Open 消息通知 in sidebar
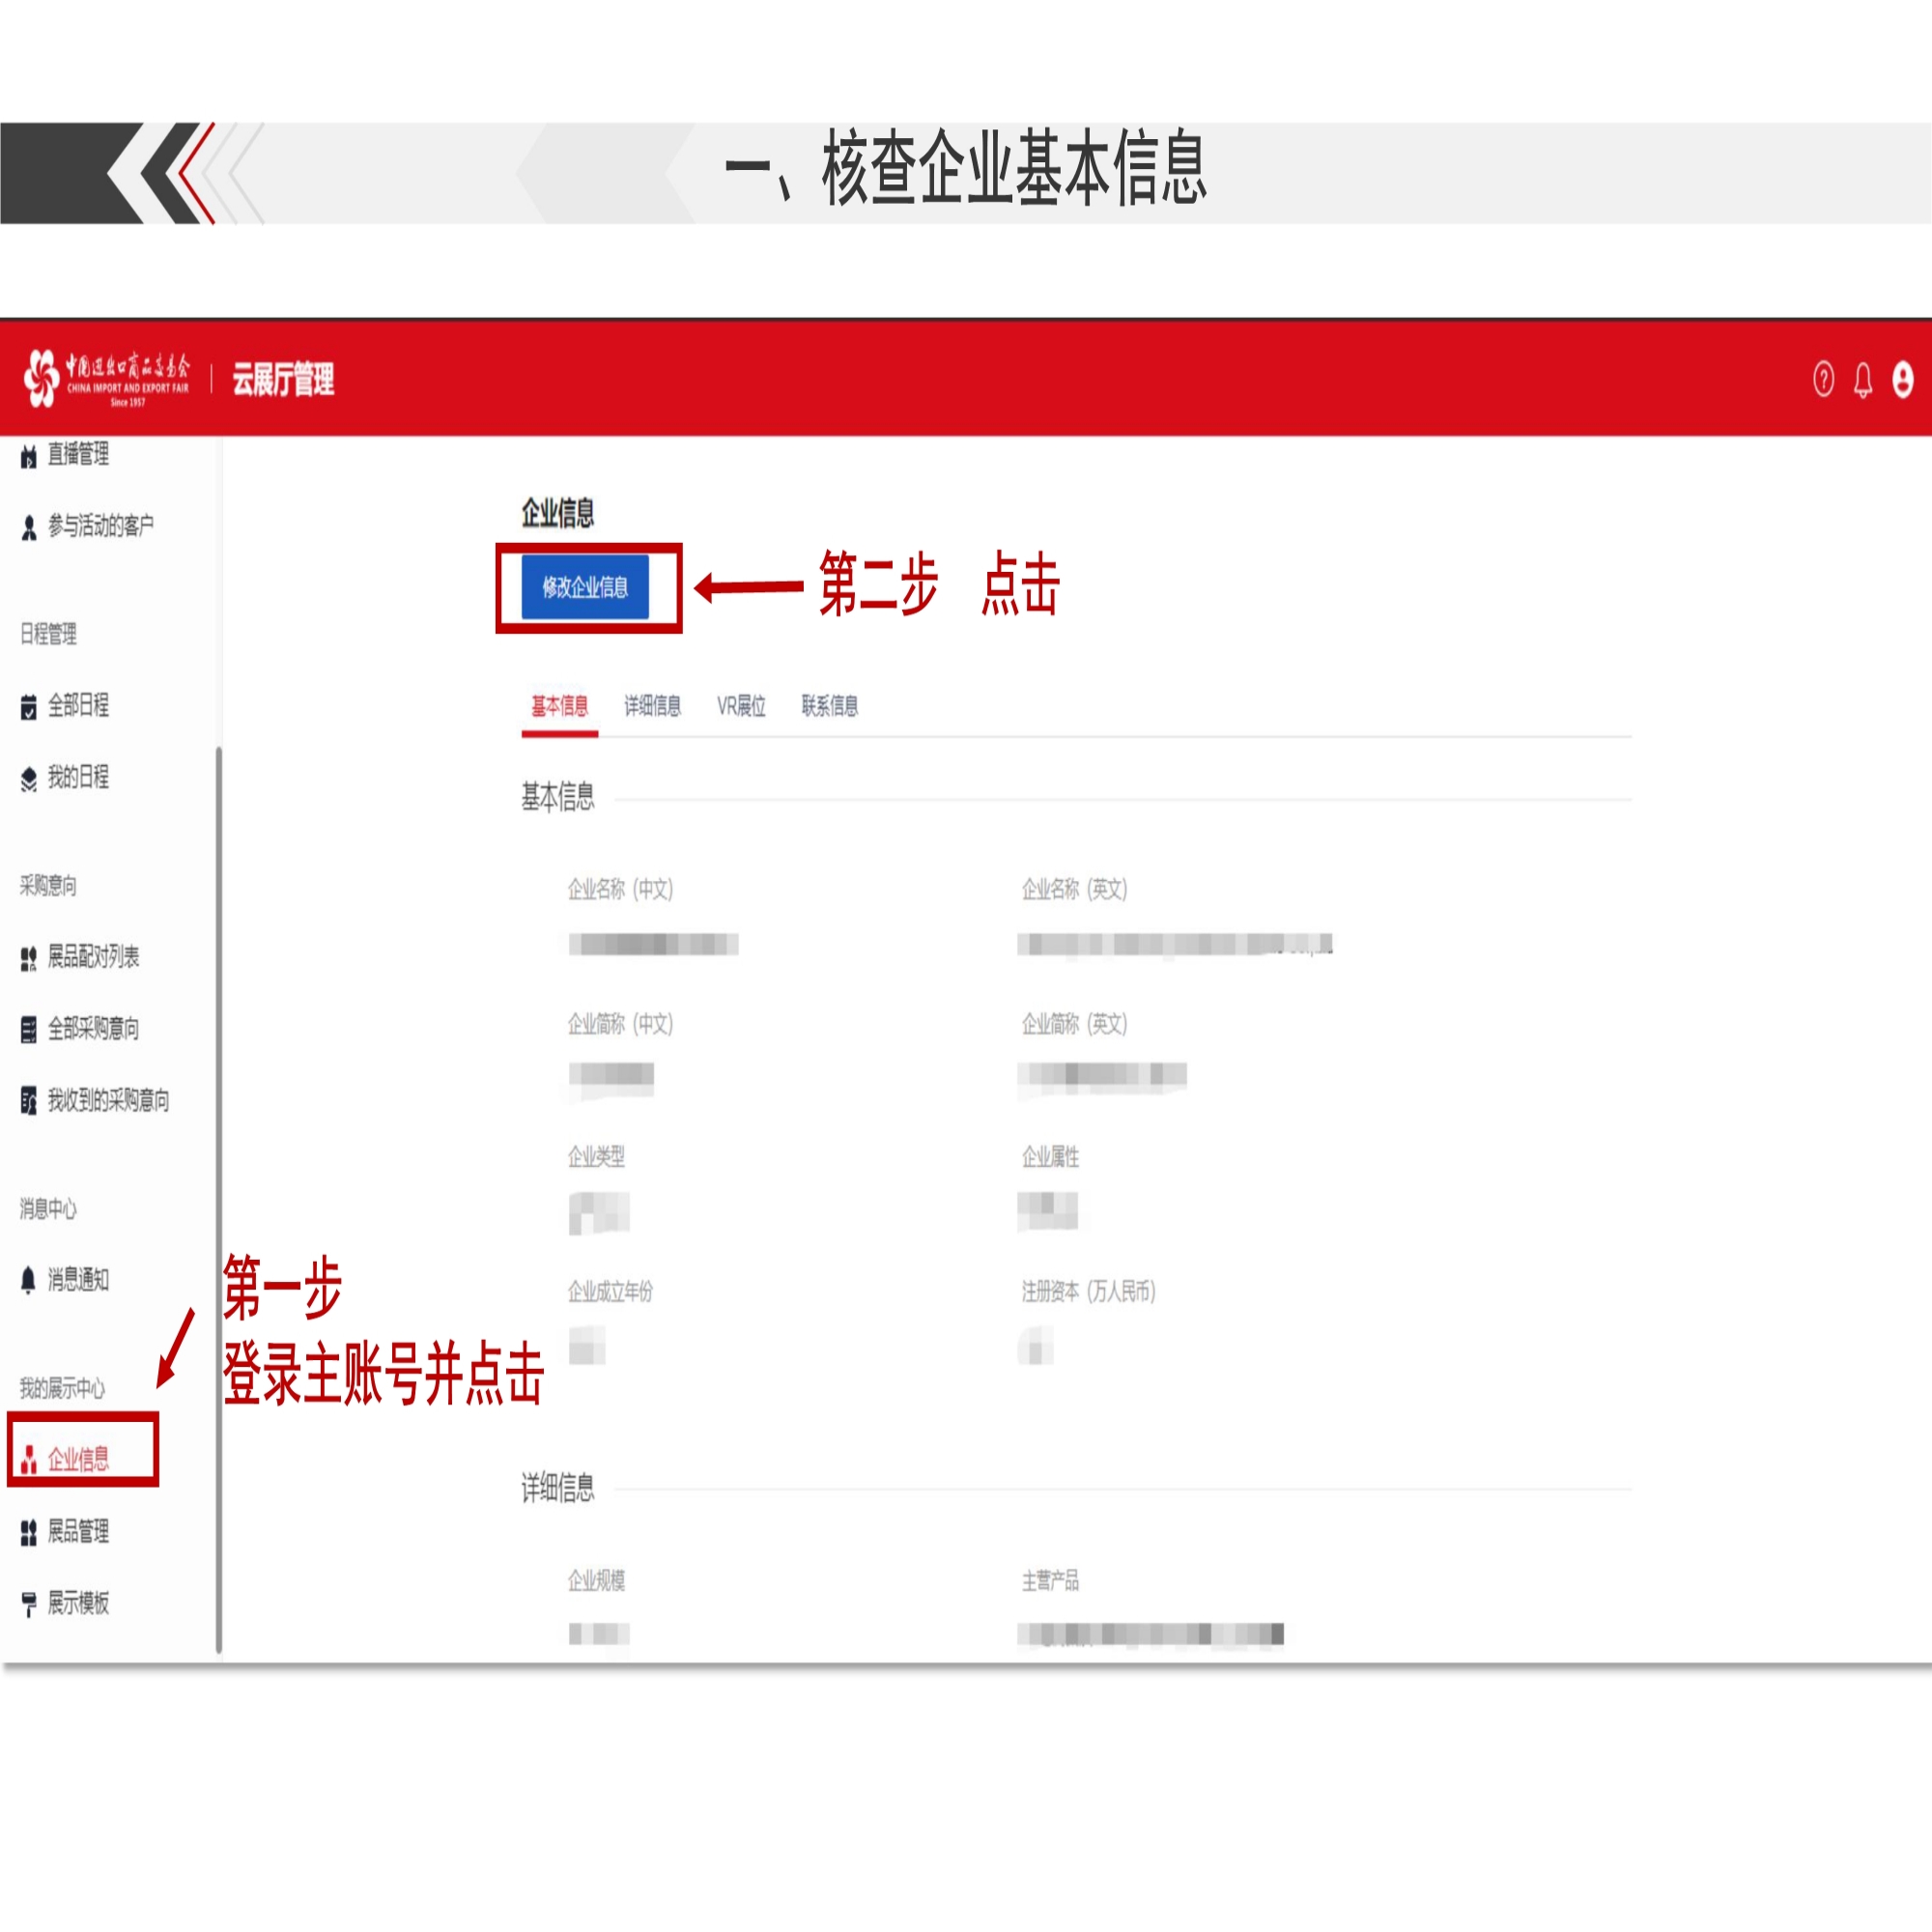1932x1932 pixels. 79,1280
